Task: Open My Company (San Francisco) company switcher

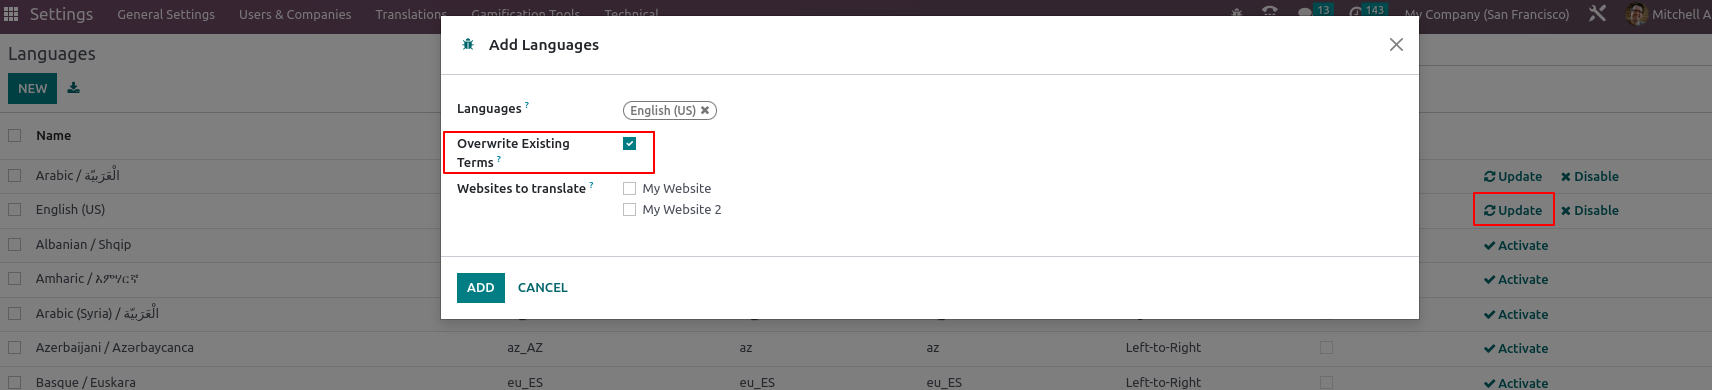Action: click(1486, 14)
